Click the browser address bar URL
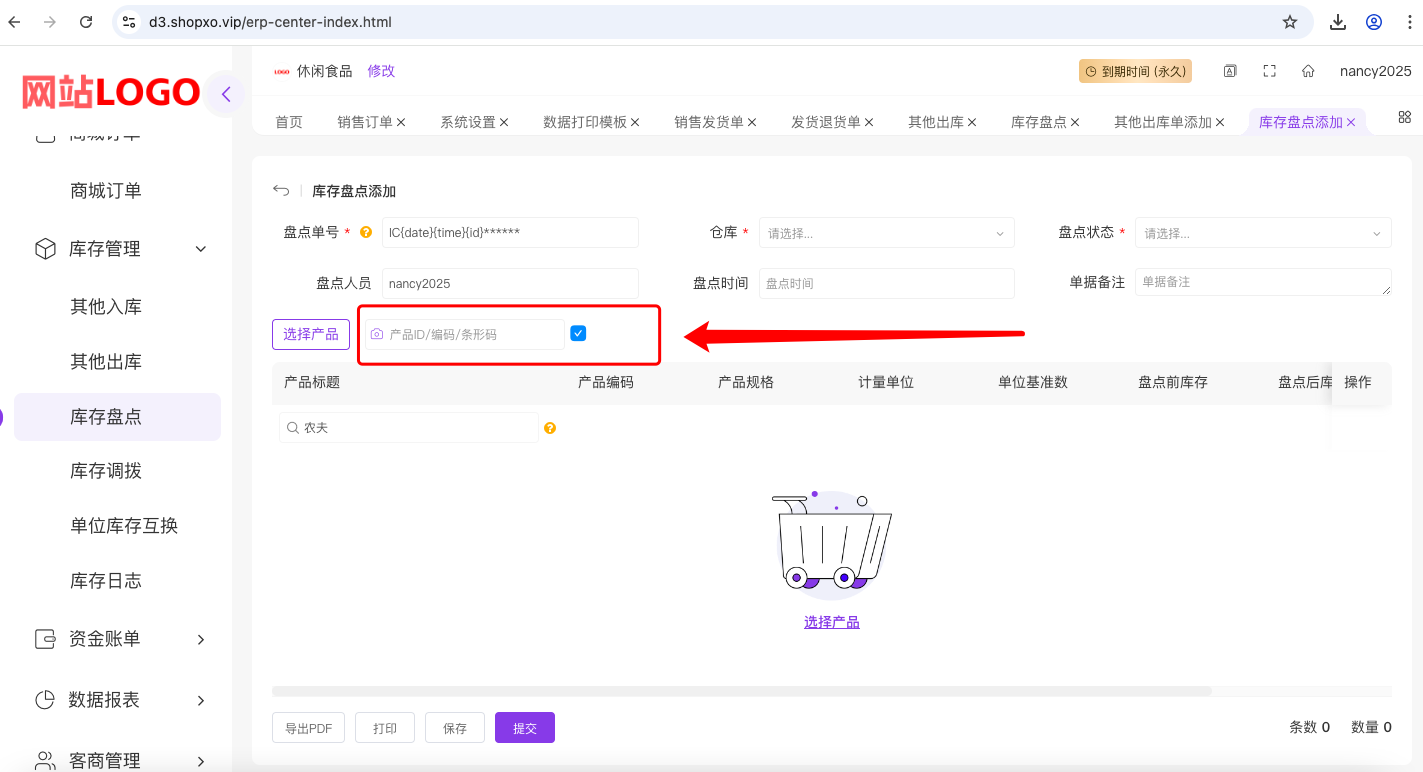 coord(270,22)
